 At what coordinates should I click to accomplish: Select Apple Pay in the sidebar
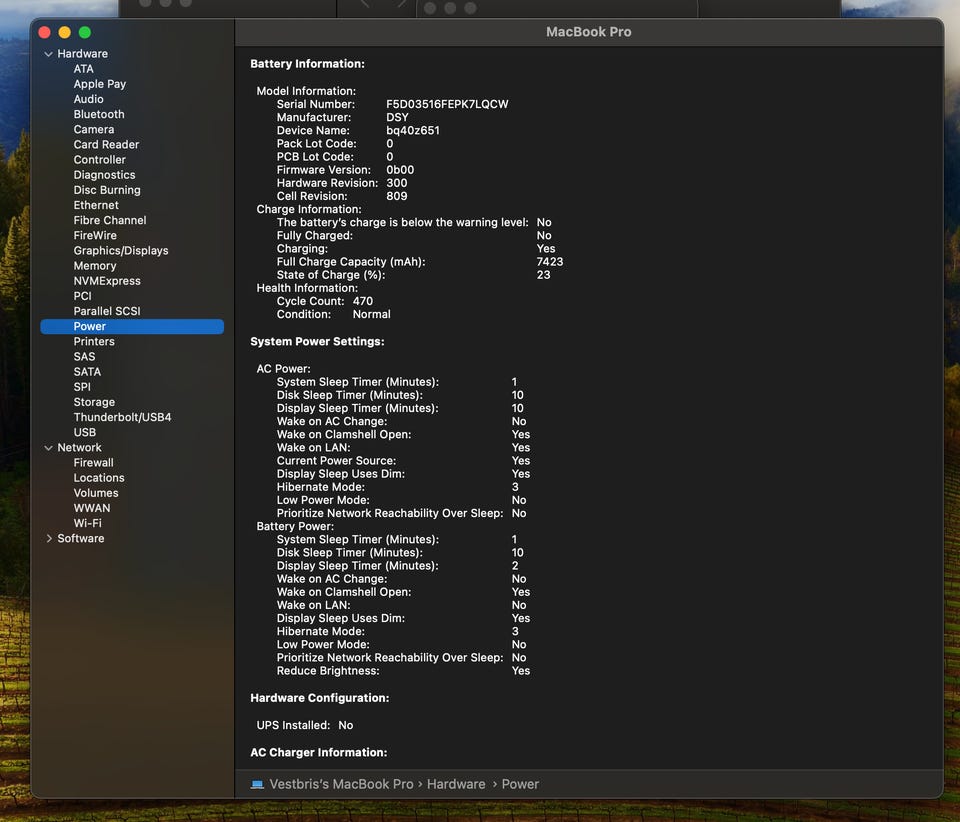click(99, 85)
